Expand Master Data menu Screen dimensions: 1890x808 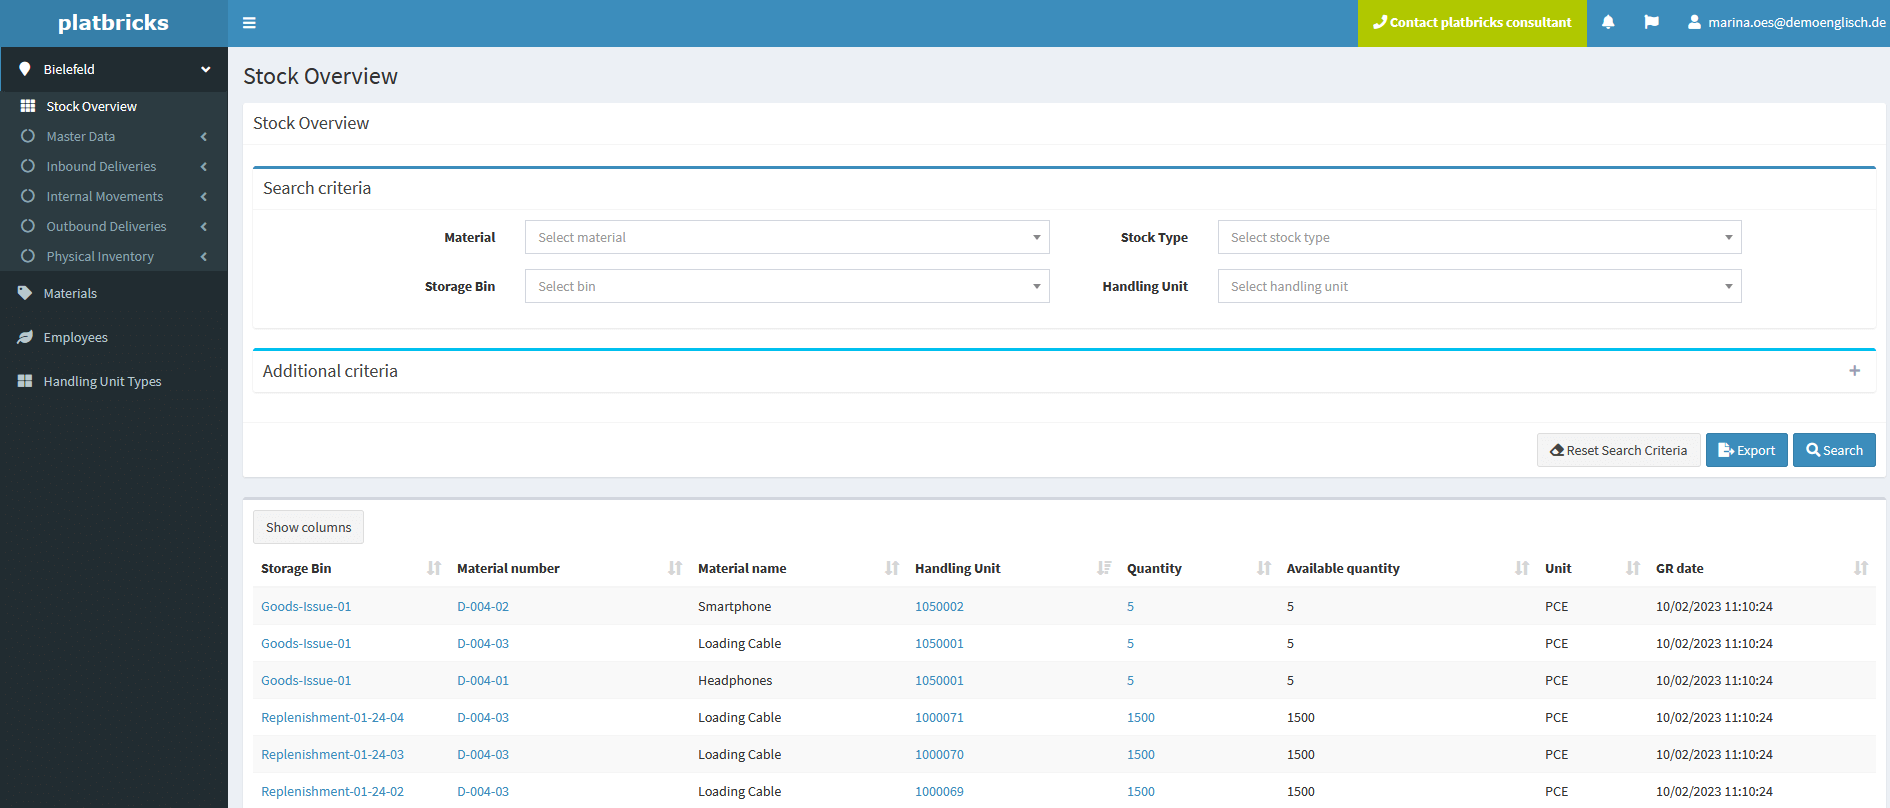[x=114, y=136]
